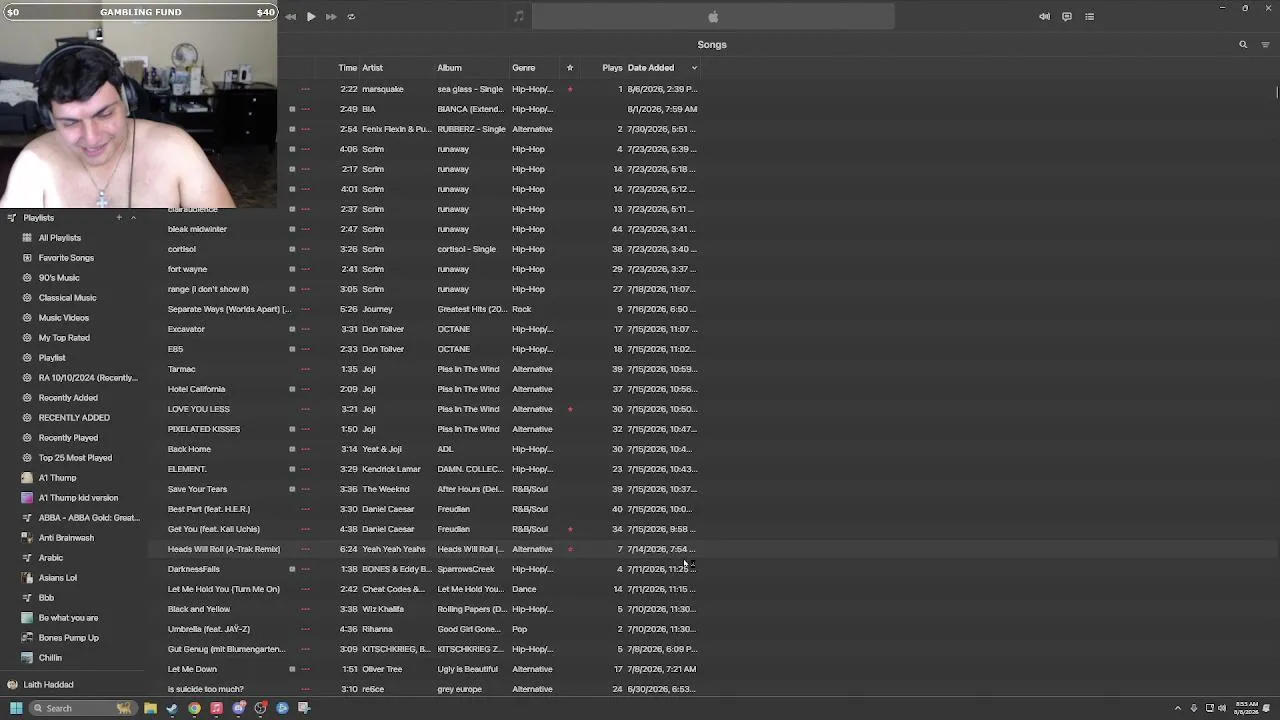Screen dimensions: 1280x720
Task: Unfavorite LOVE YOU LESS using its star
Action: (570, 409)
